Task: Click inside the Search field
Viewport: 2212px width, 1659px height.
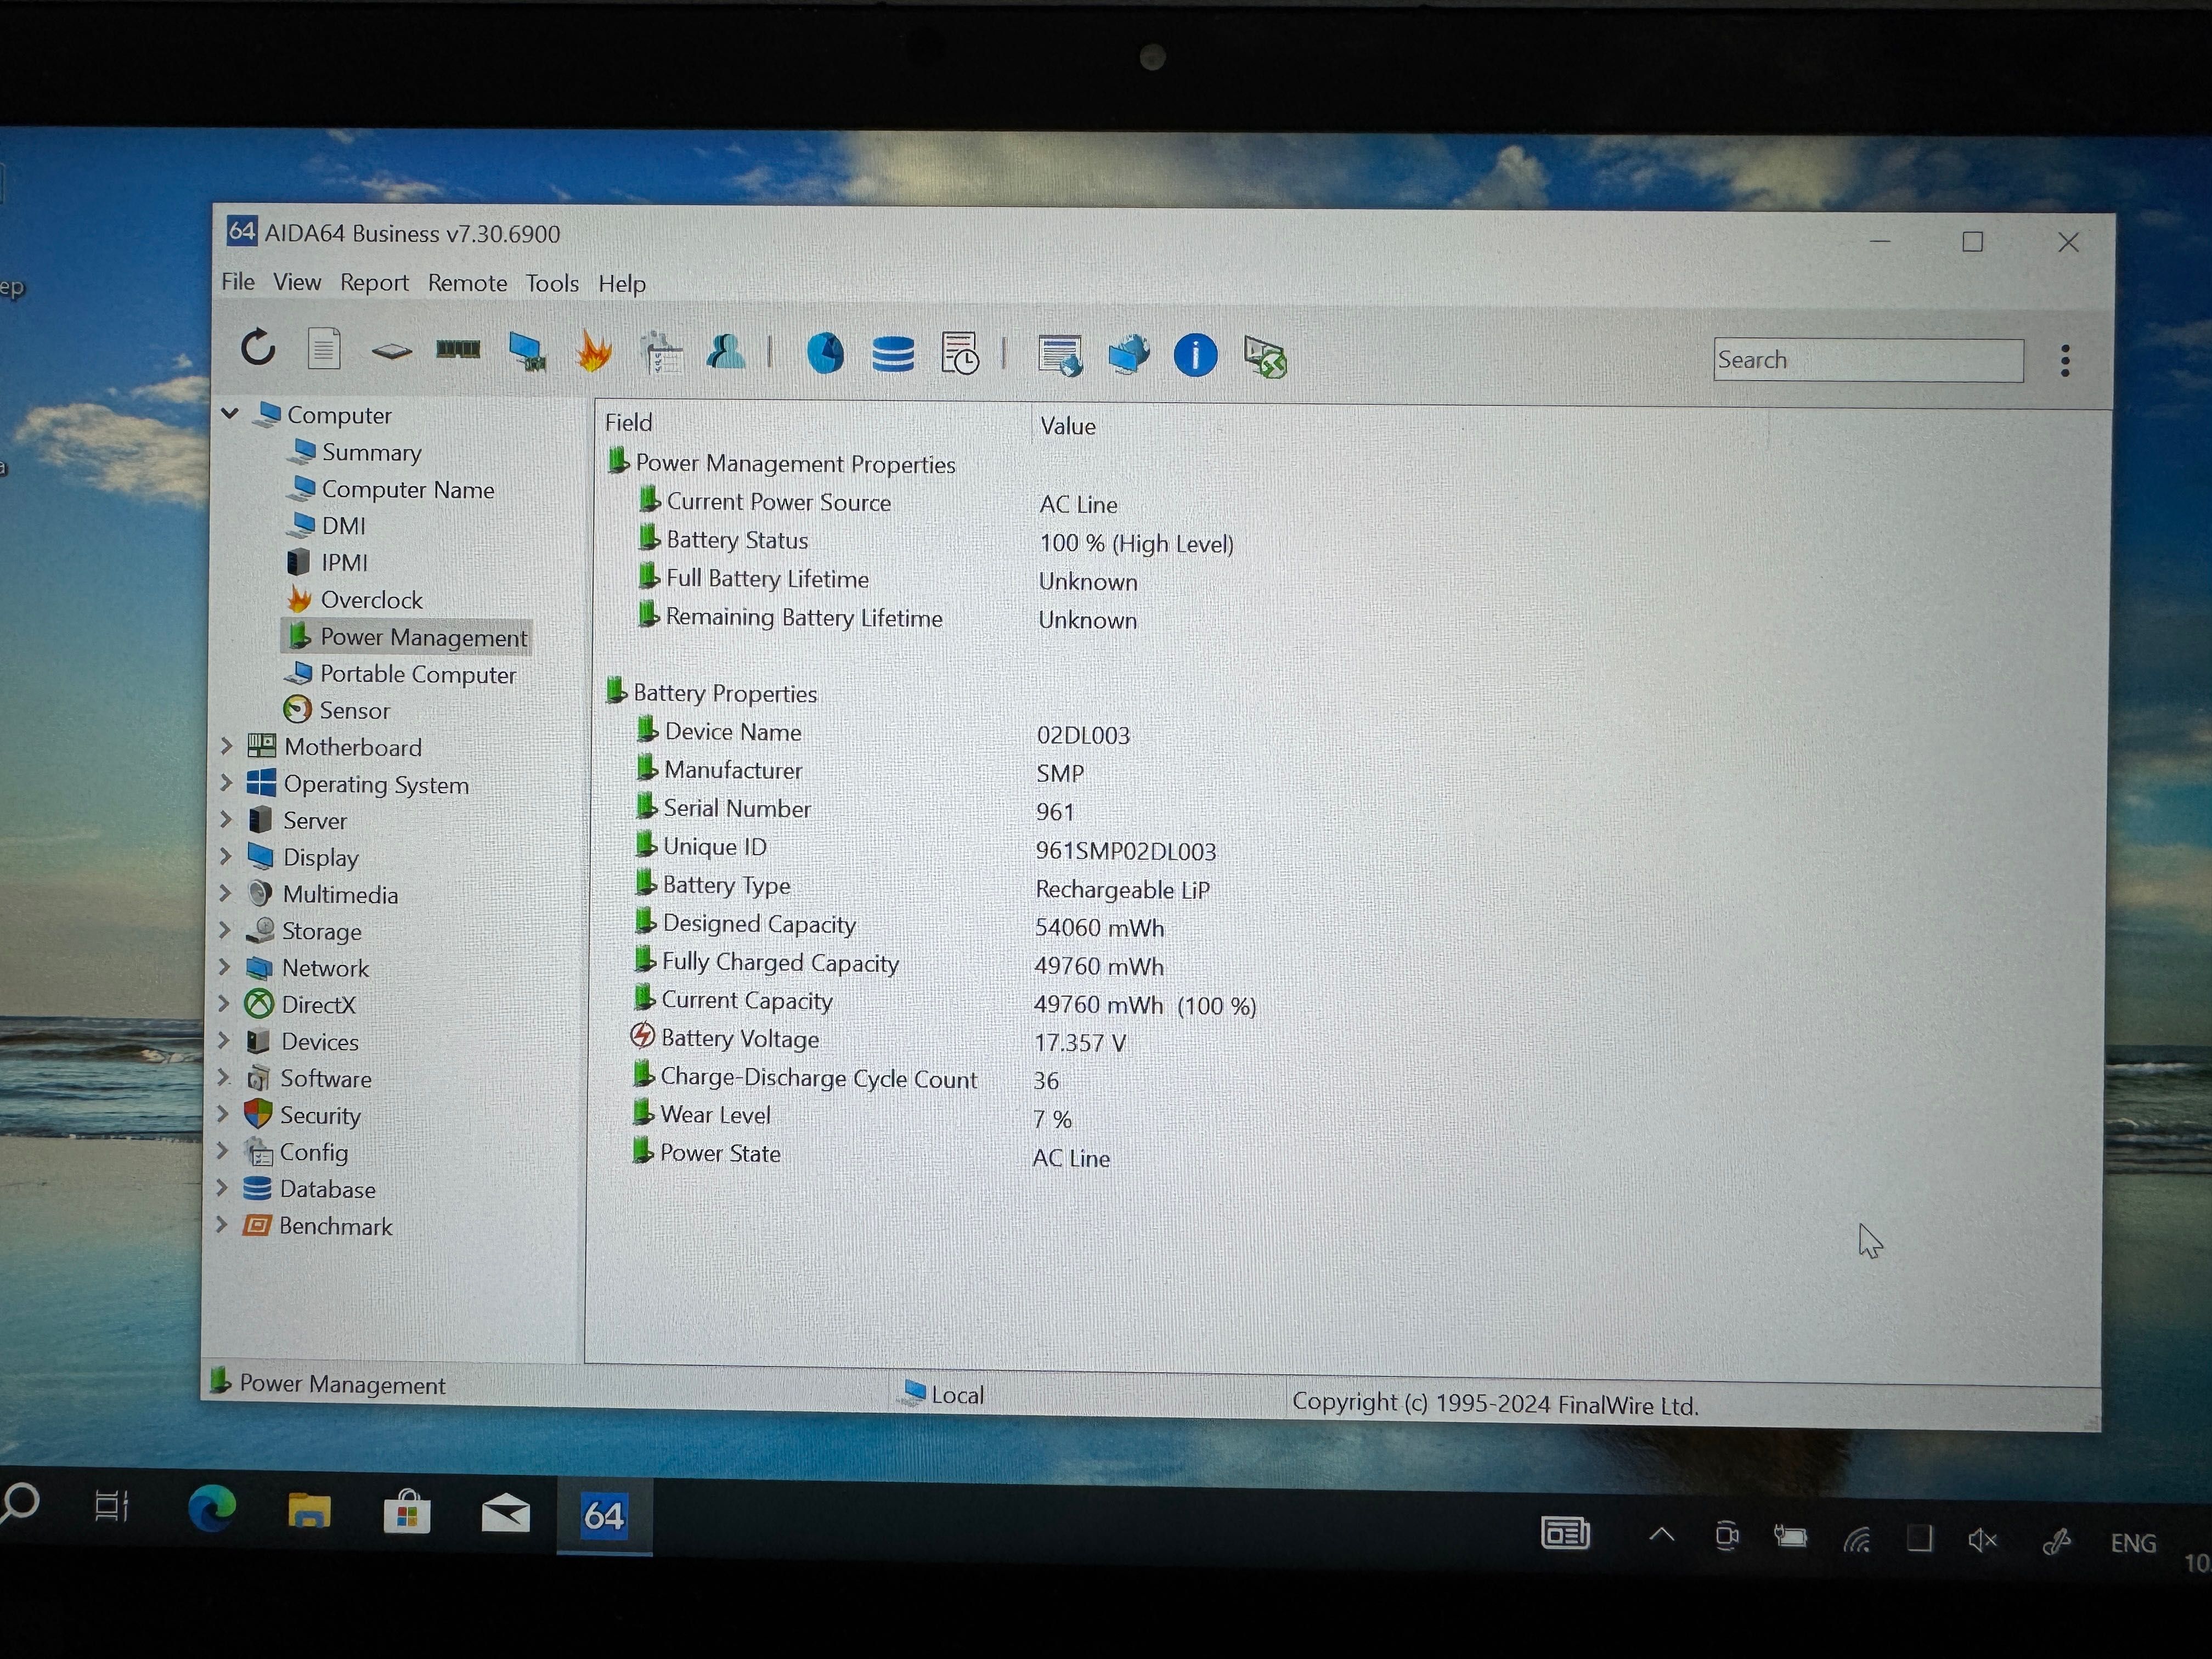Action: [x=1867, y=360]
